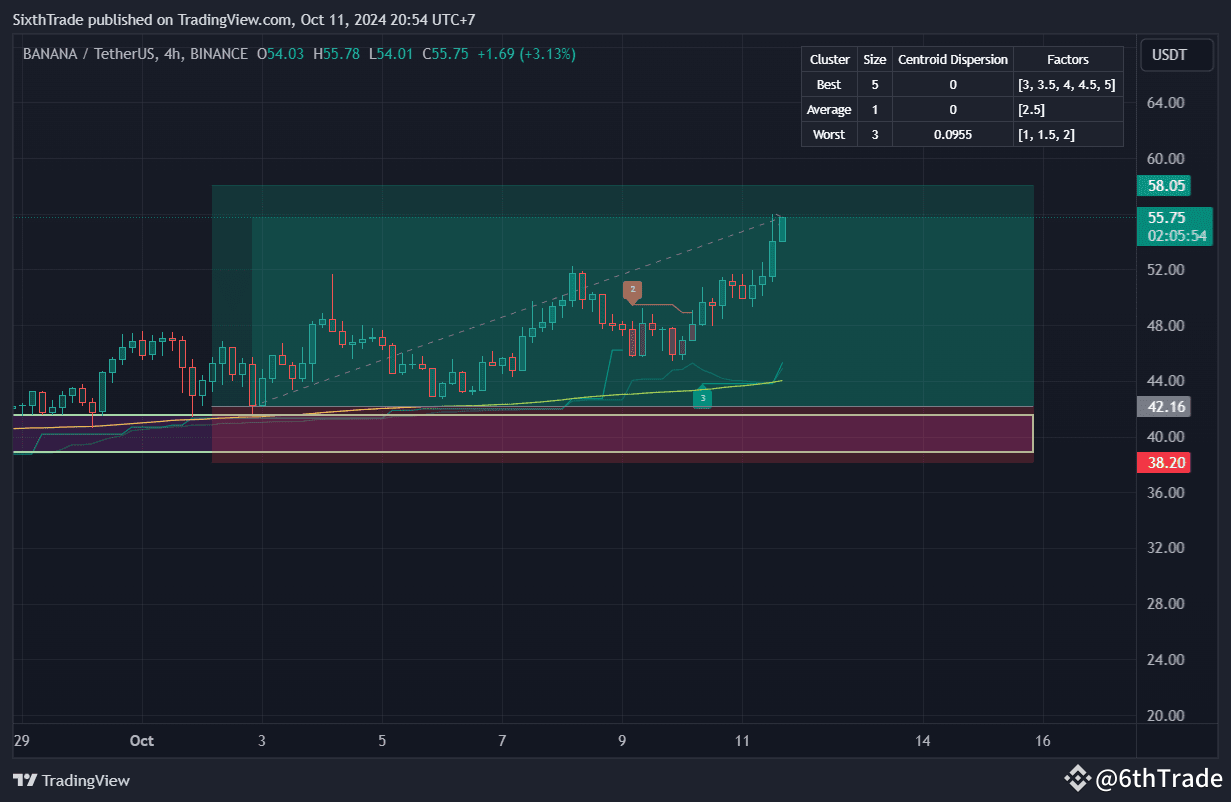Click the green '3' chart marker label
Screen dimensions: 1231x802
[x=702, y=397]
